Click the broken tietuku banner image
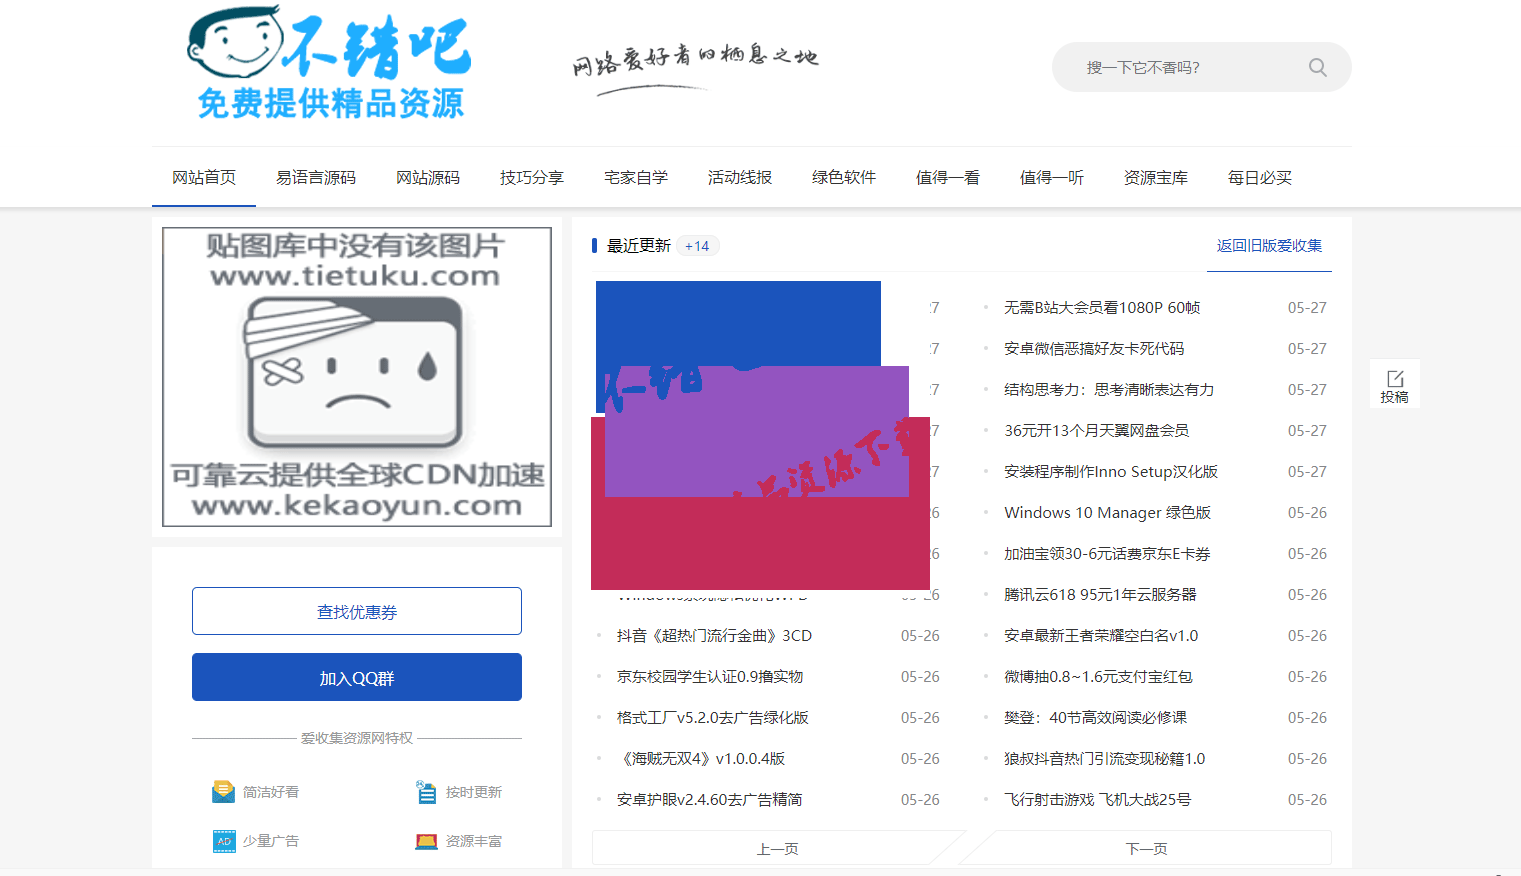The image size is (1521, 876). (357, 377)
